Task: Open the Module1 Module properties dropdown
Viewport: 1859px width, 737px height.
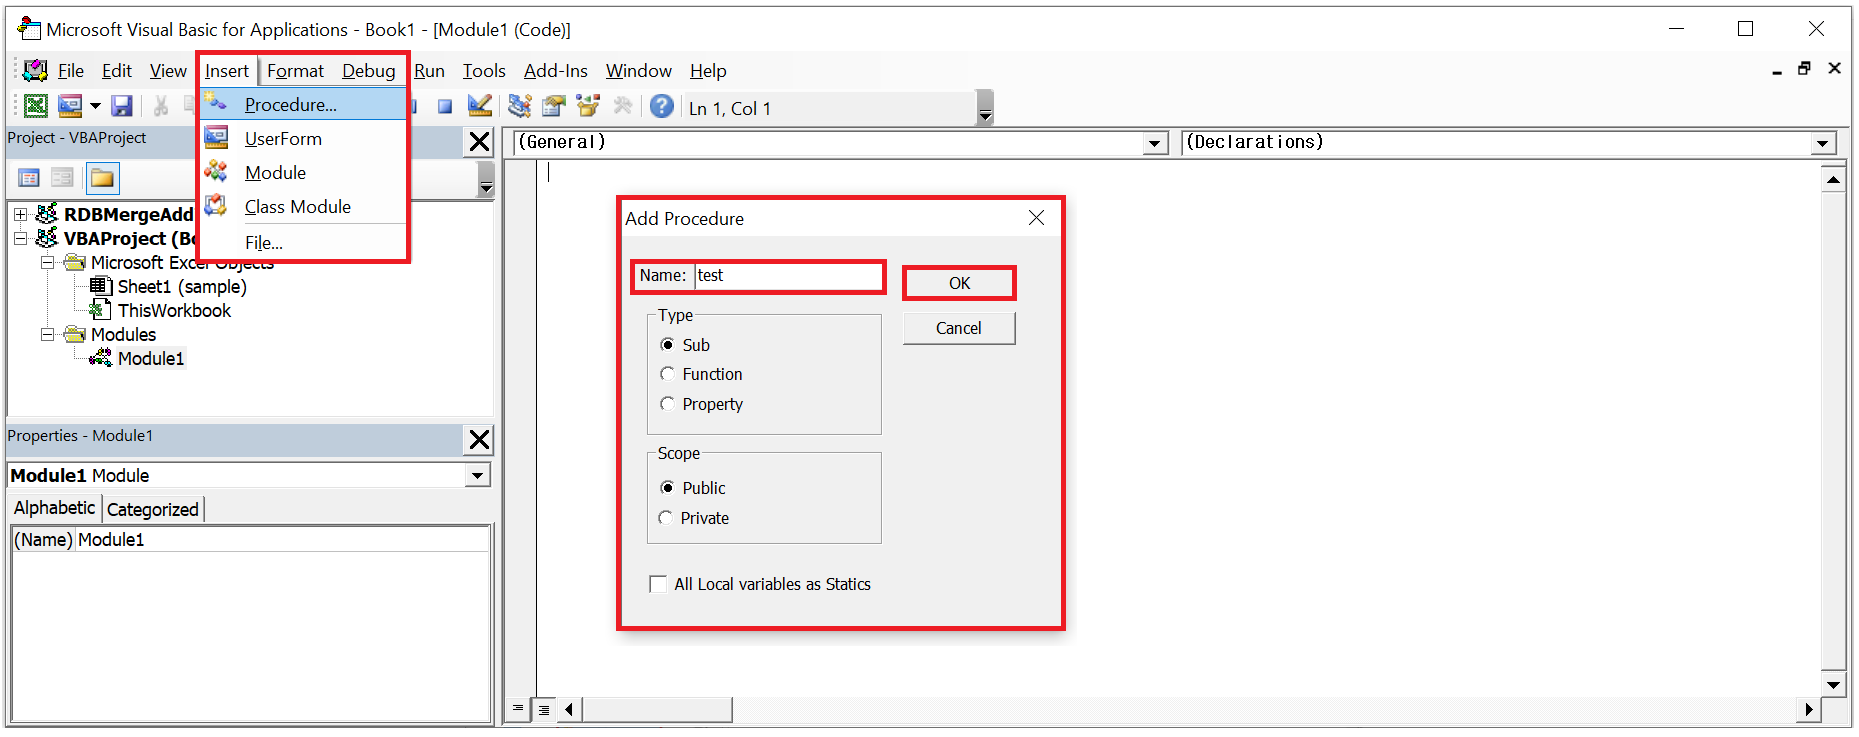Action: 478,476
